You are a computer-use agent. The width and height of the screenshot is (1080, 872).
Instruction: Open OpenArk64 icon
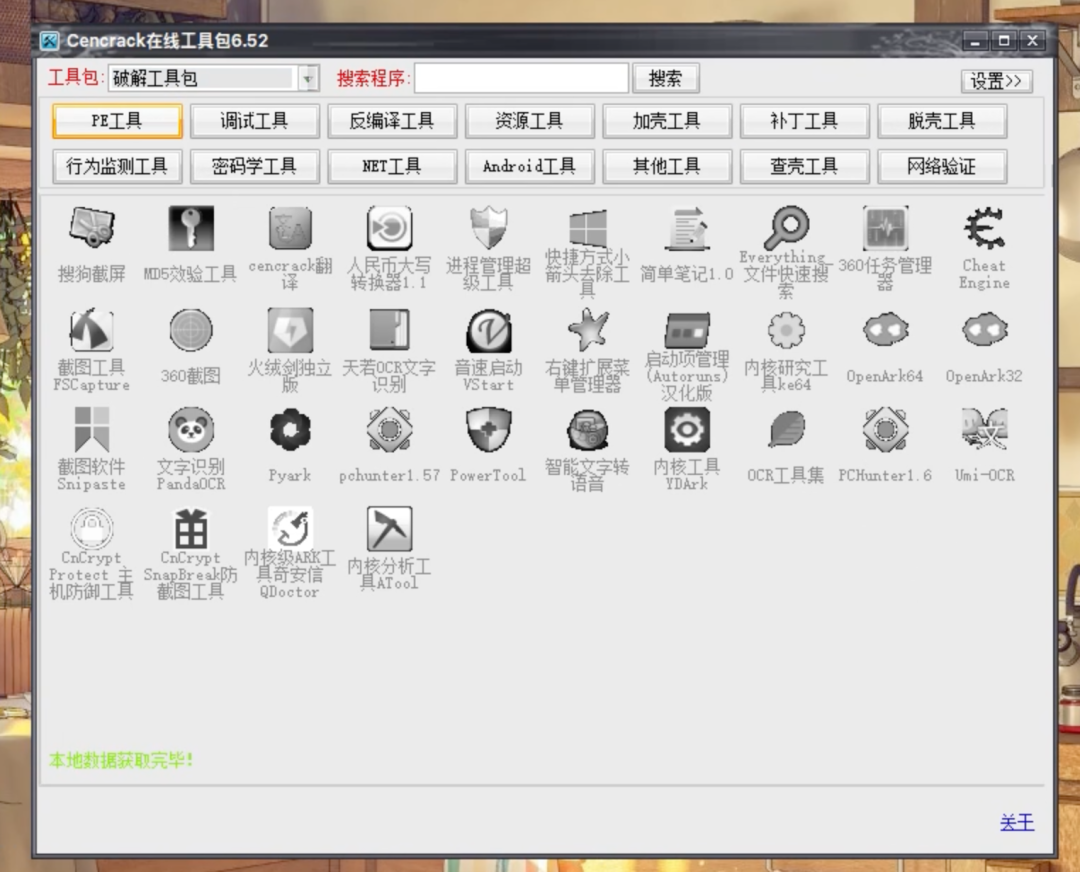point(885,330)
